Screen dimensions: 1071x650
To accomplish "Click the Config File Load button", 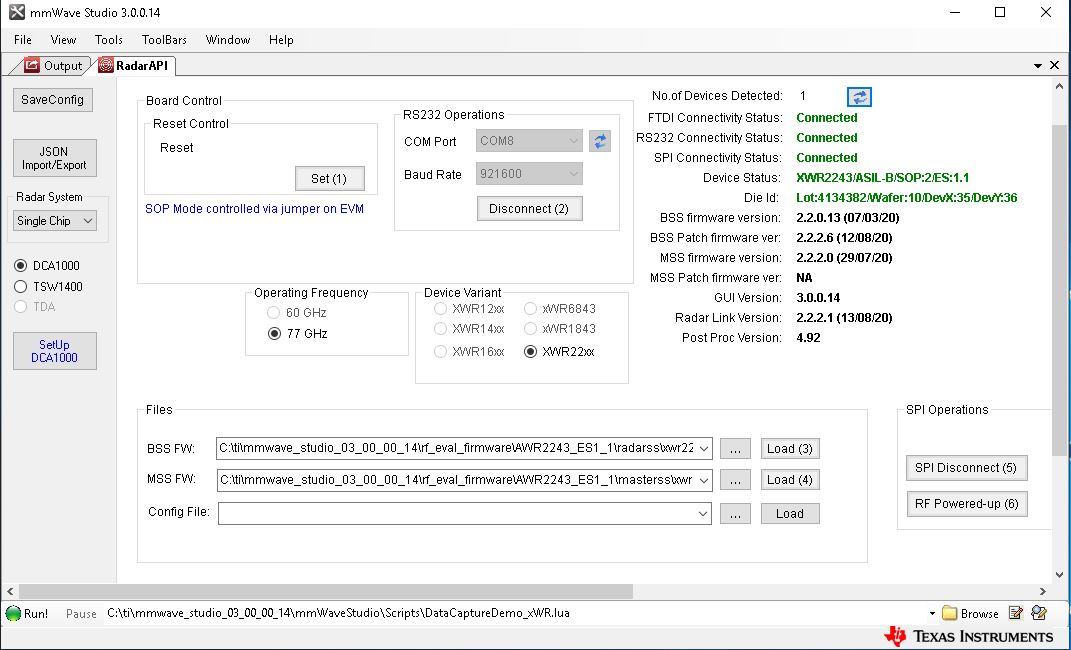I will 790,513.
